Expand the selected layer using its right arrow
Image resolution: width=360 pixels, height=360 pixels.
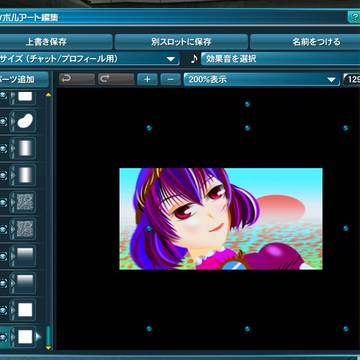tap(38, 337)
